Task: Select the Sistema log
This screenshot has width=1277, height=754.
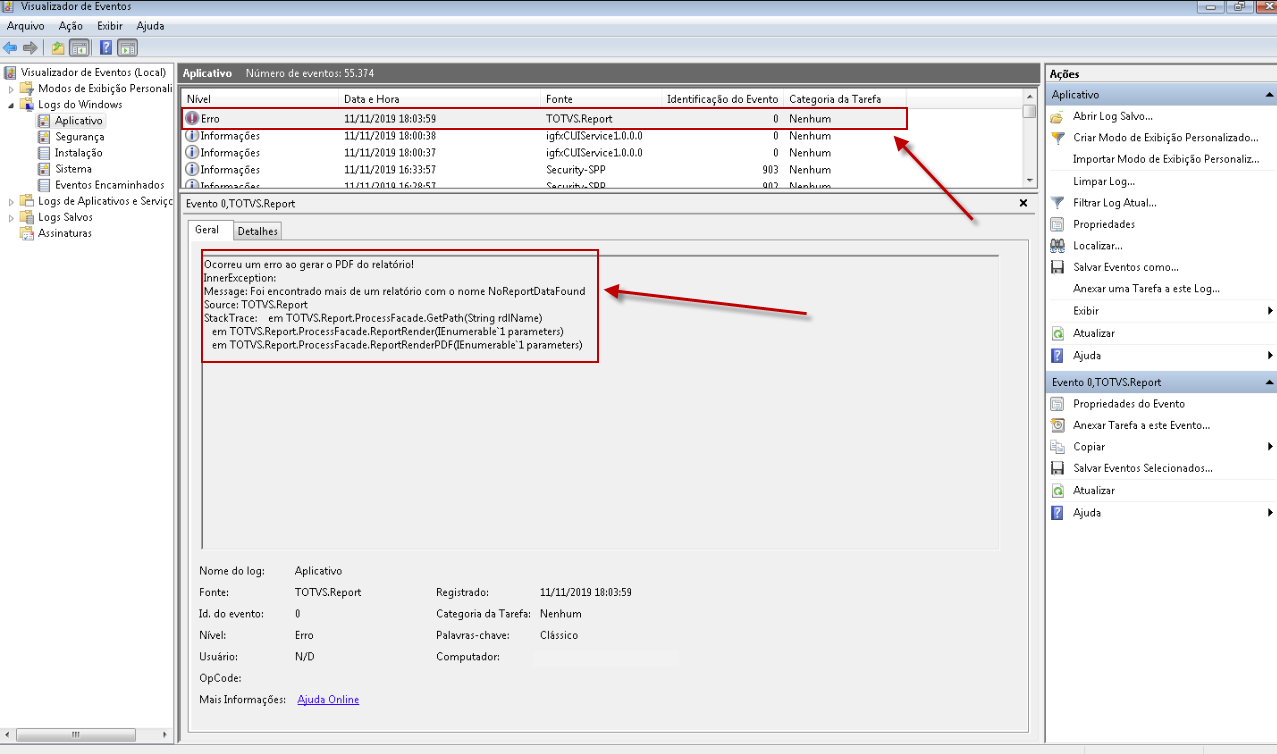Action: pyautogui.click(x=73, y=168)
